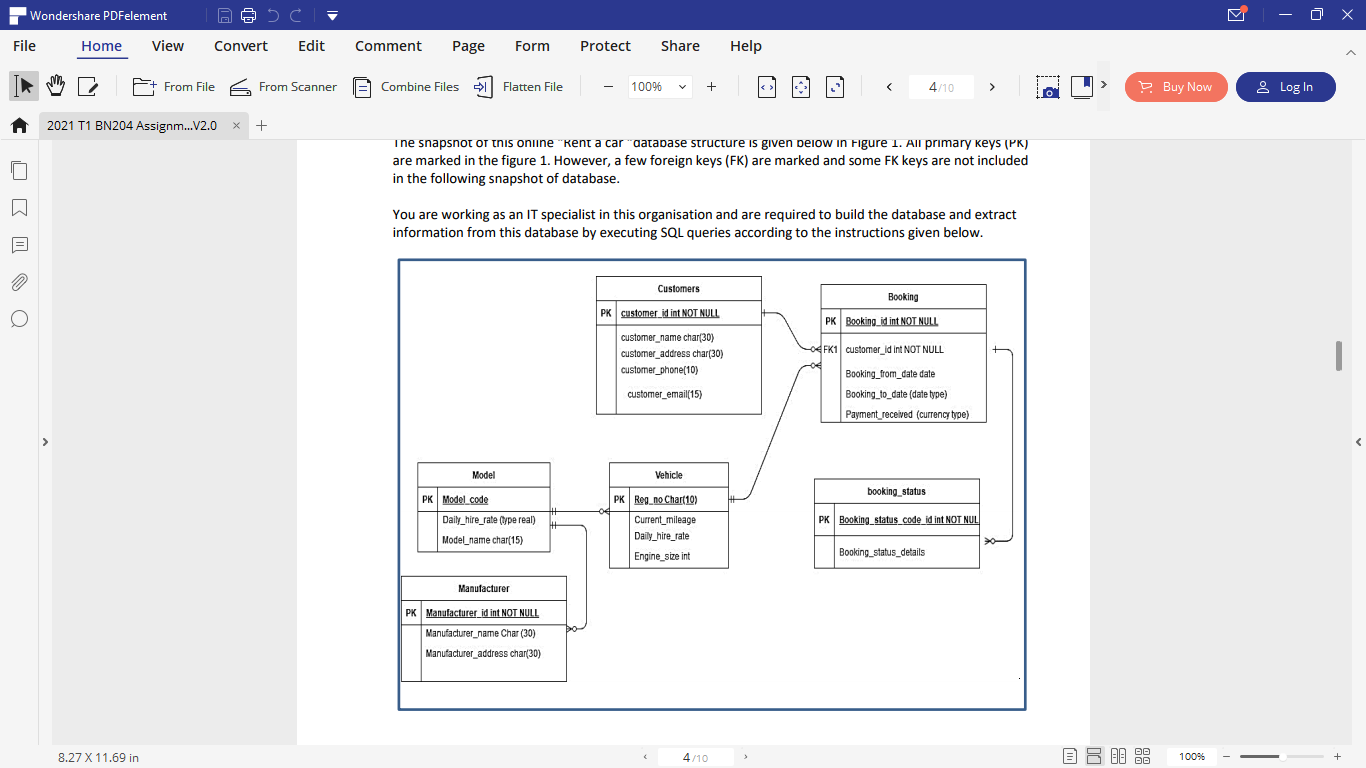Fit the whole page in the window
The height and width of the screenshot is (768, 1366).
pyautogui.click(x=801, y=87)
